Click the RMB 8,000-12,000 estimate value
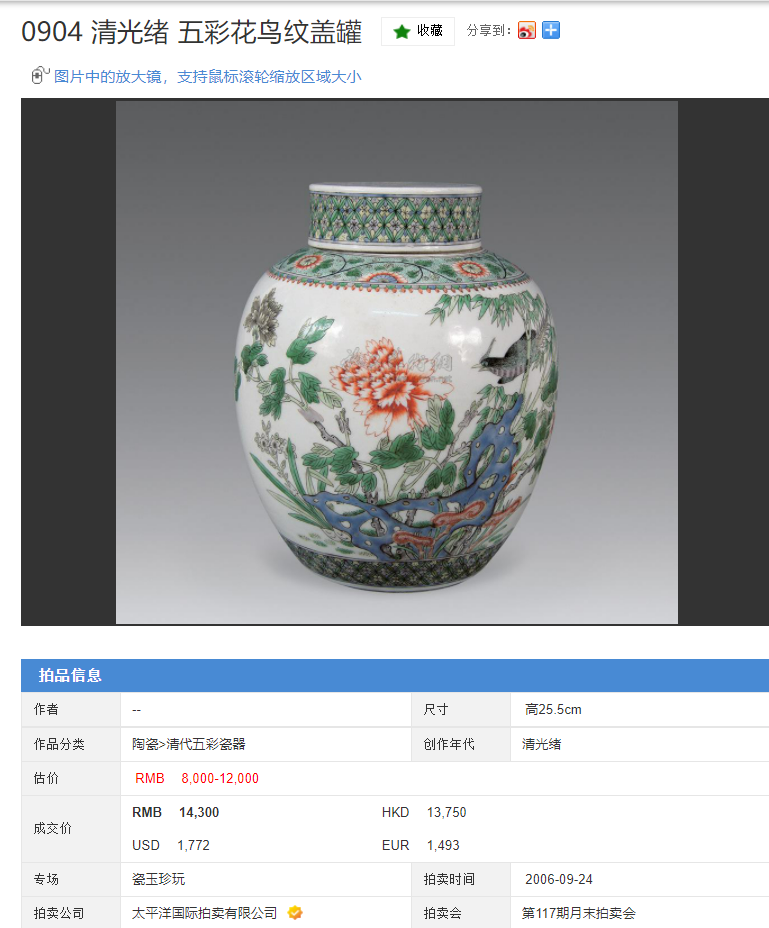Viewport: 769px width, 928px height. point(197,778)
